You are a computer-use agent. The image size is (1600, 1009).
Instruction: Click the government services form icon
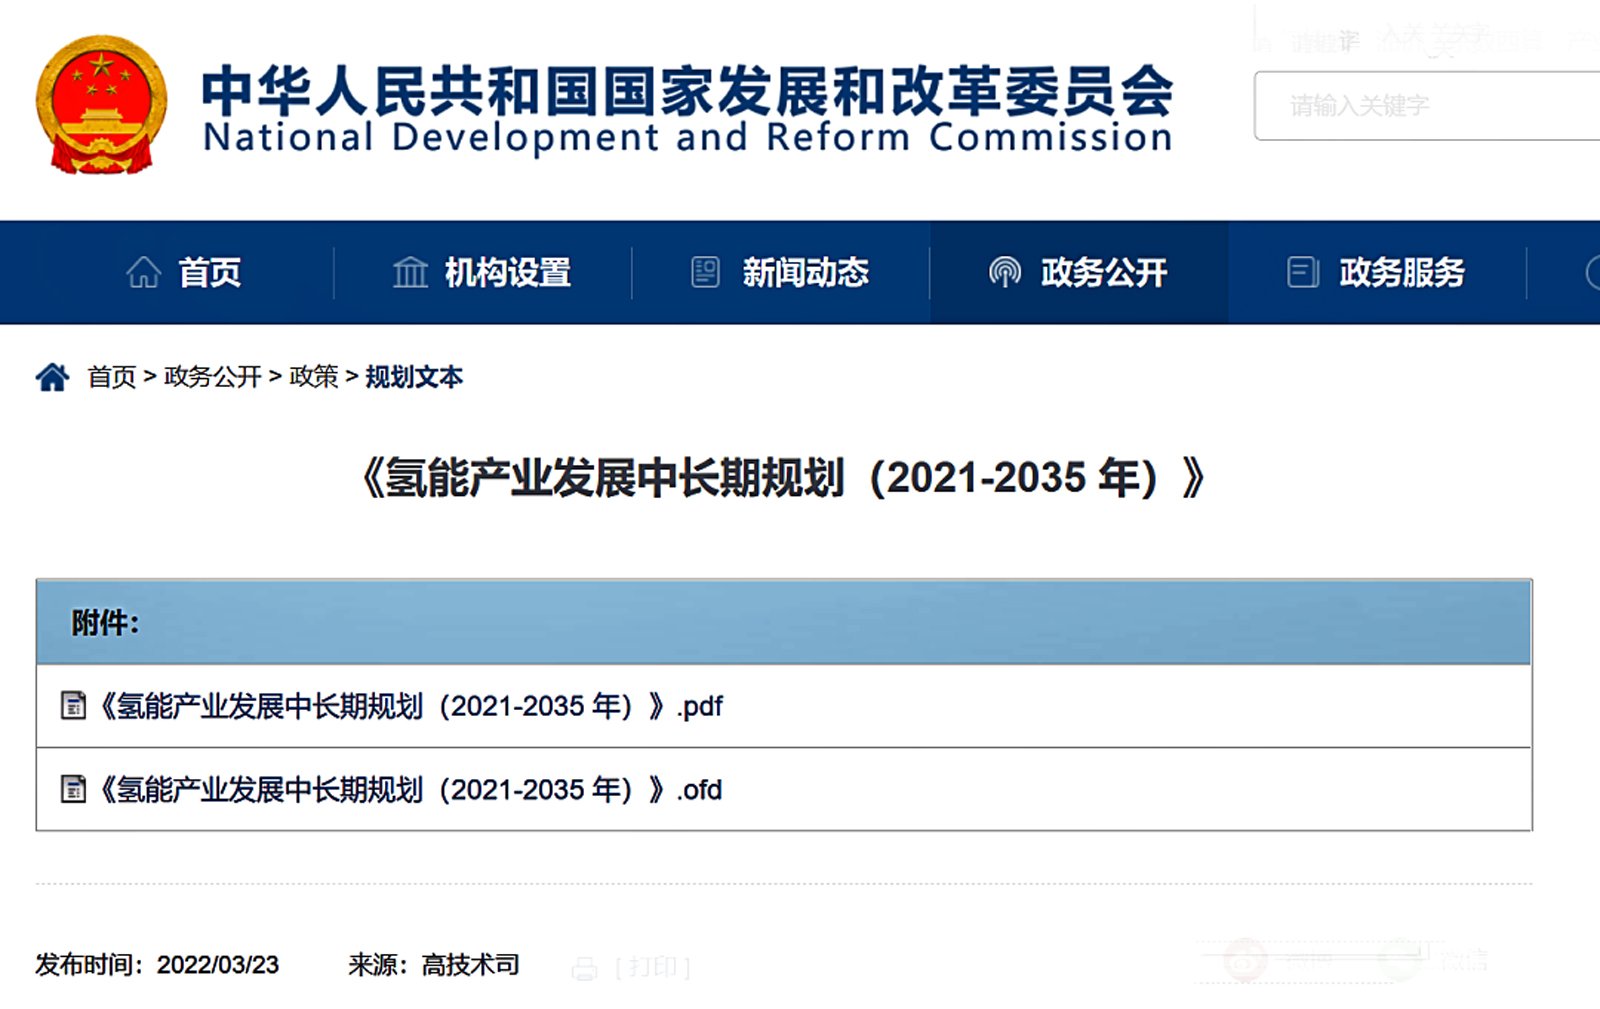tap(1303, 272)
